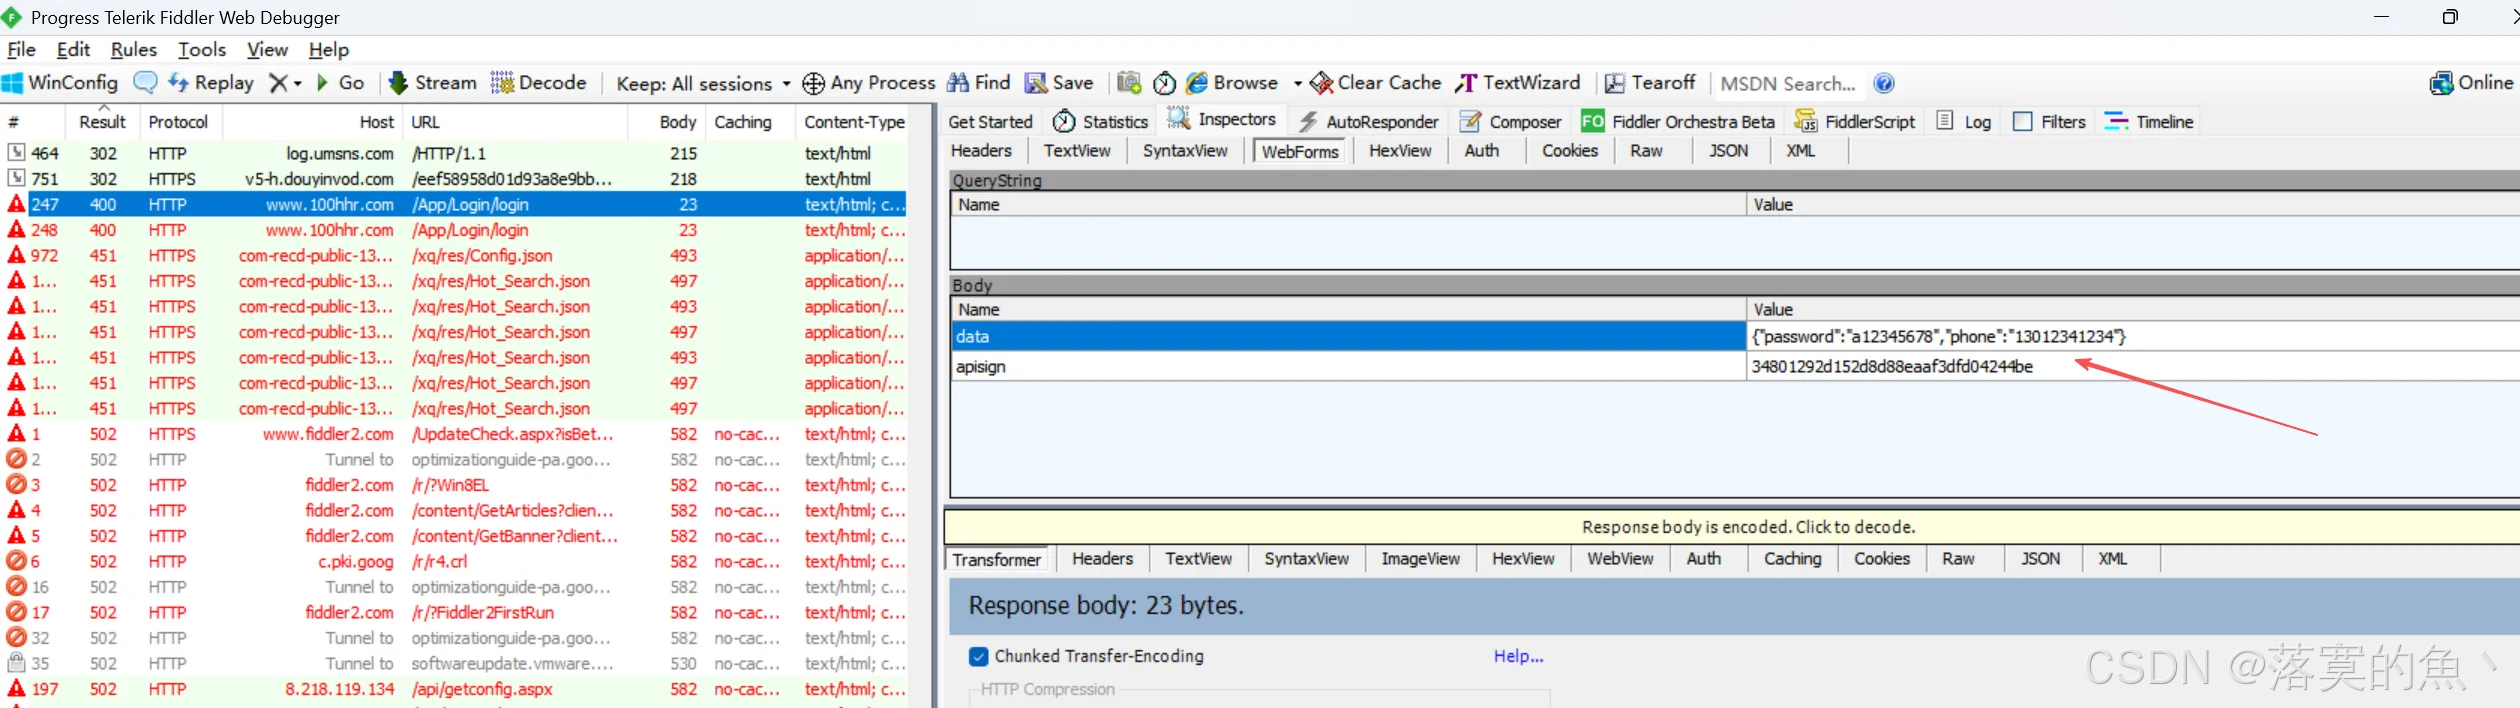Switch to the Inspectors tab
Image resolution: width=2520 pixels, height=708 pixels.
pos(1222,120)
